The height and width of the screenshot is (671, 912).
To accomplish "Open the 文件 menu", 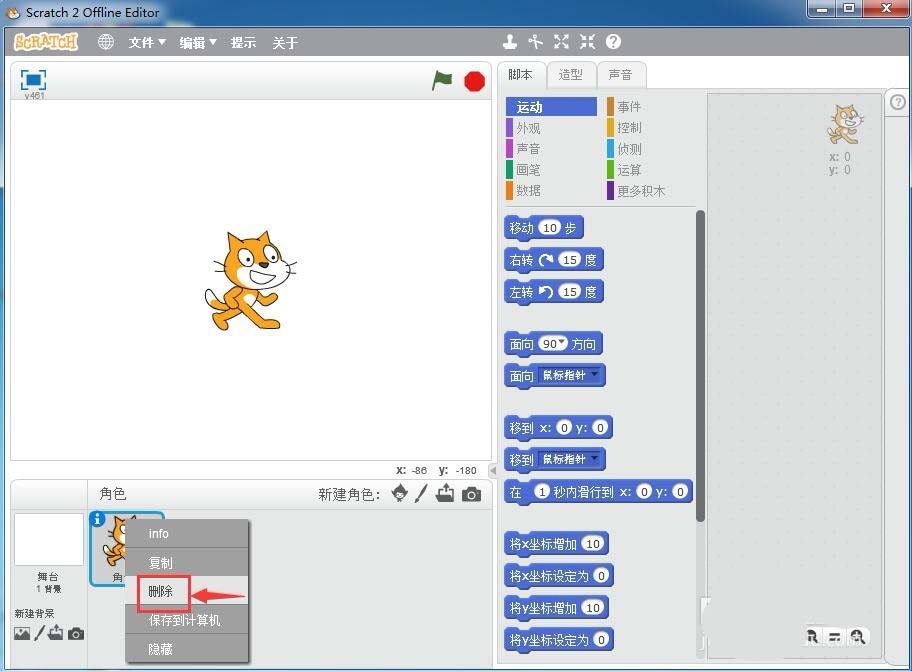I will click(147, 42).
